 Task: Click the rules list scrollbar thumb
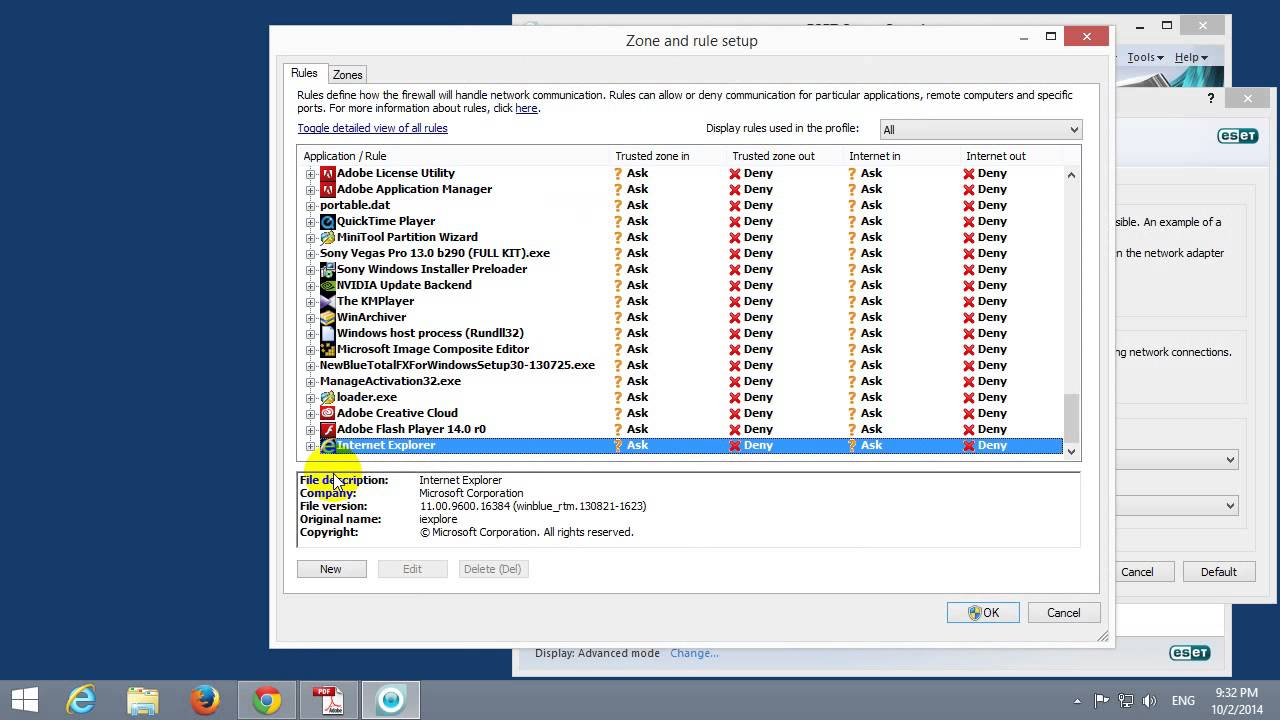tap(1071, 417)
